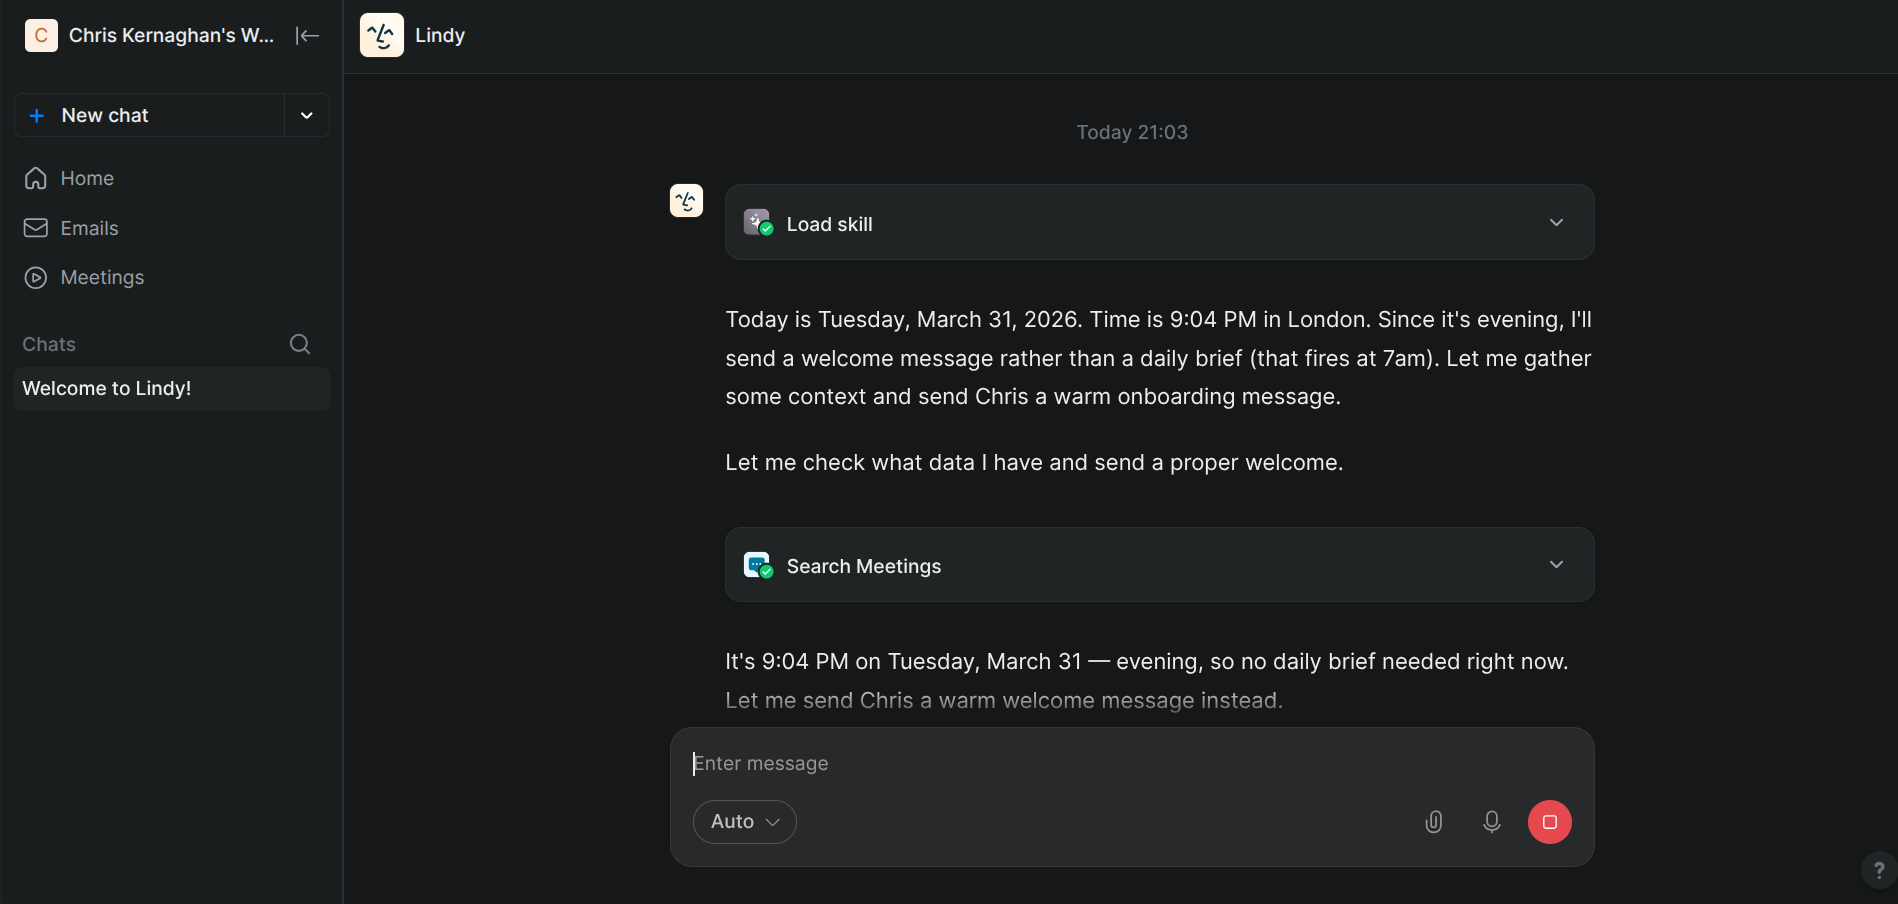Attach a file with the paperclip icon

tap(1433, 822)
